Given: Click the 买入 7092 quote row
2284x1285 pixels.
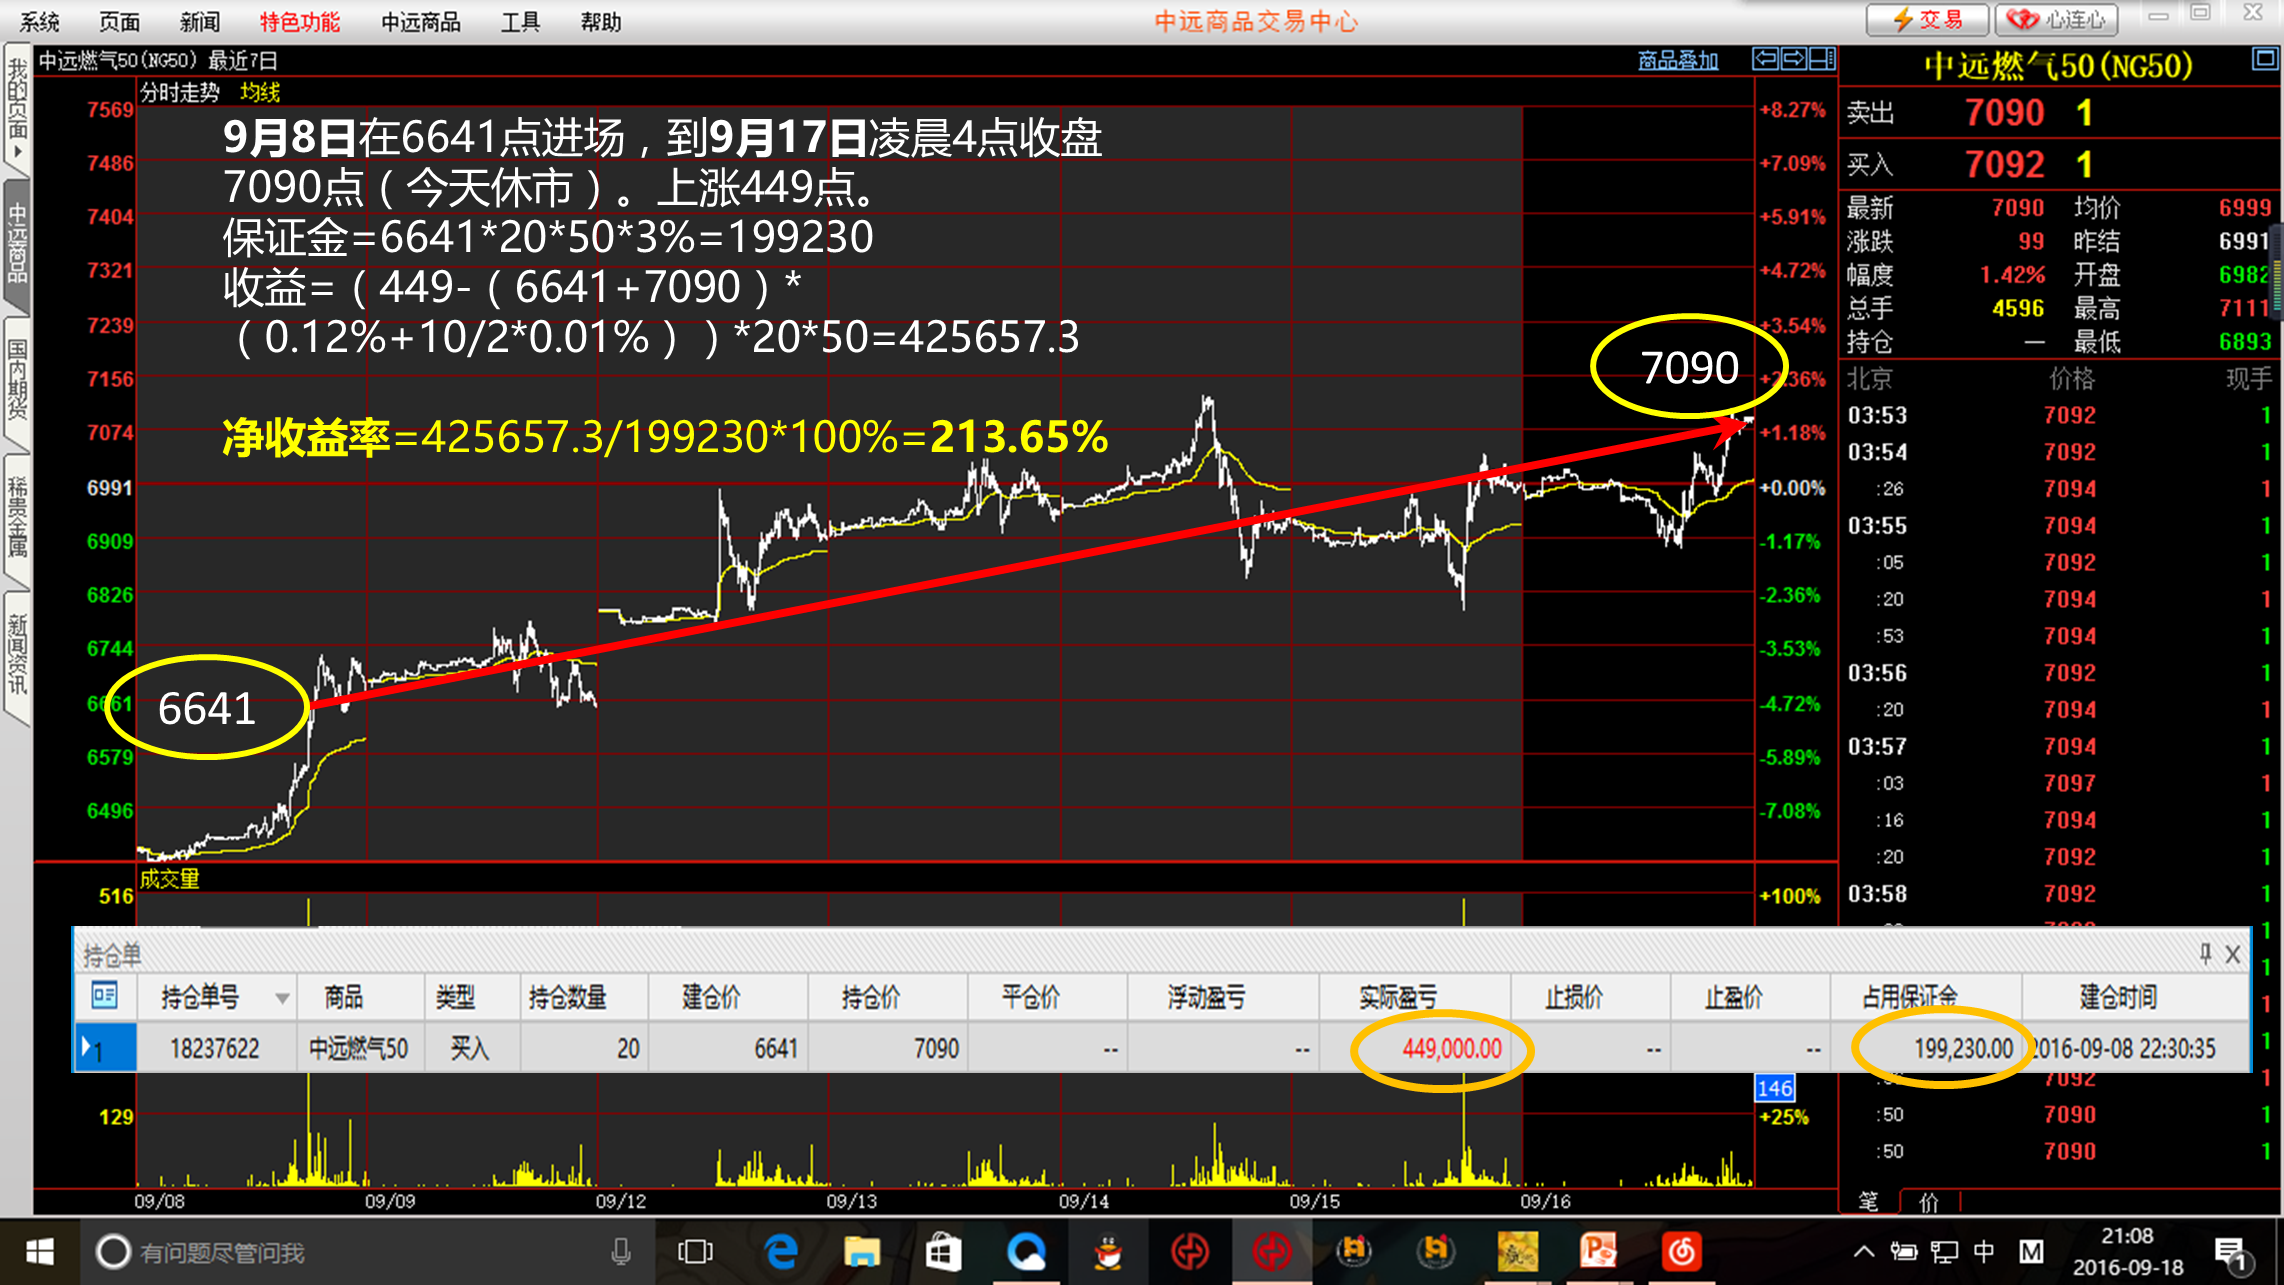Looking at the screenshot, I should 2060,164.
